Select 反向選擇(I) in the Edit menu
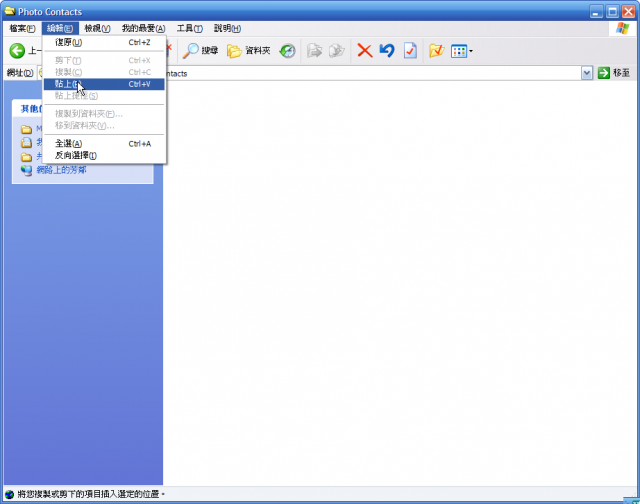 pyautogui.click(x=104, y=155)
